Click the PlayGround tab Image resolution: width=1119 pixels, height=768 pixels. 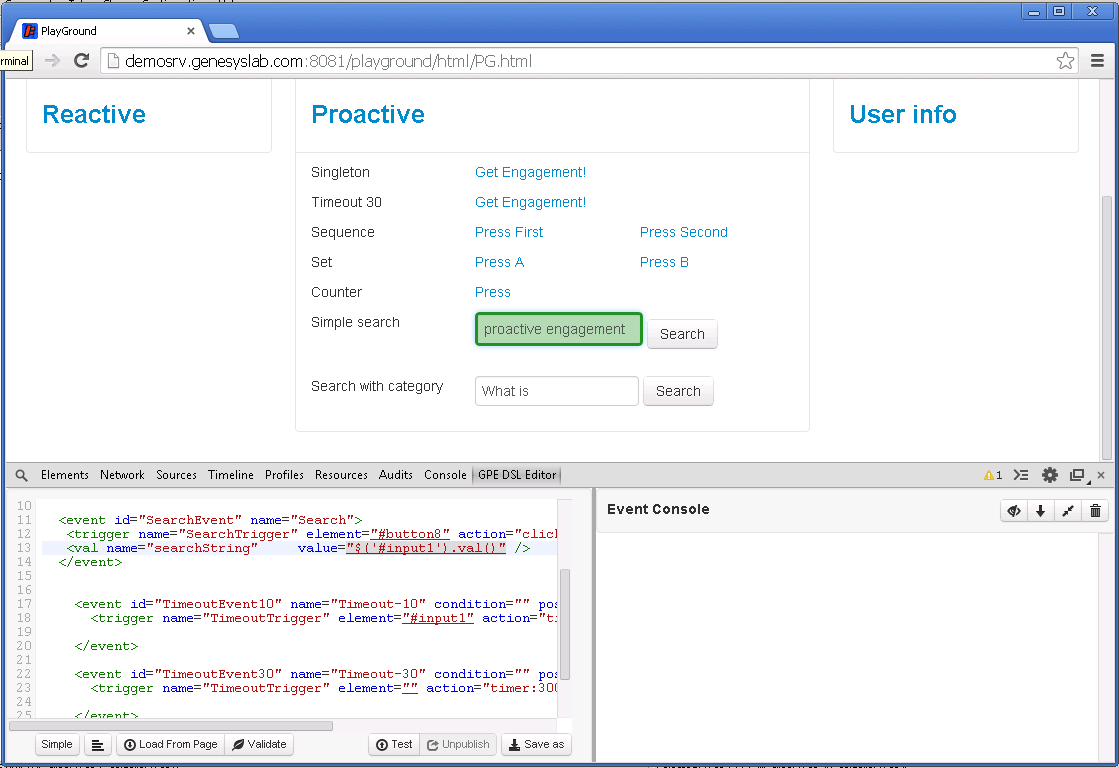tap(107, 31)
